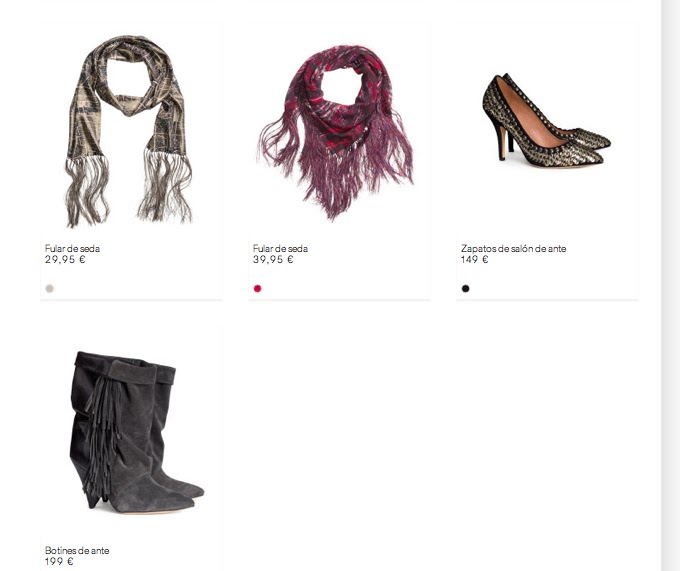Open the Zapatos de salón de ante link
This screenshot has height=571, width=680.
point(513,248)
